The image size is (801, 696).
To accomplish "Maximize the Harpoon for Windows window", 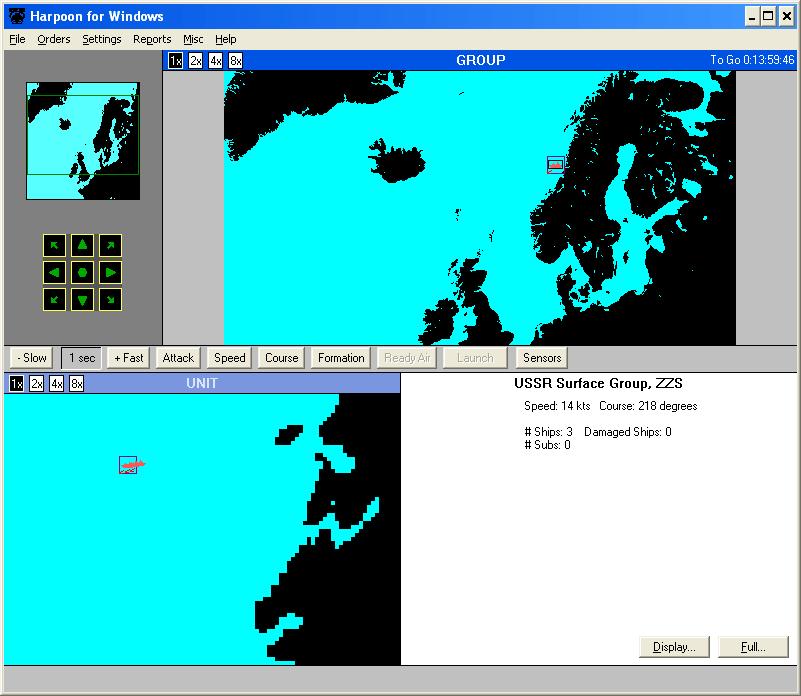I will pyautogui.click(x=768, y=17).
